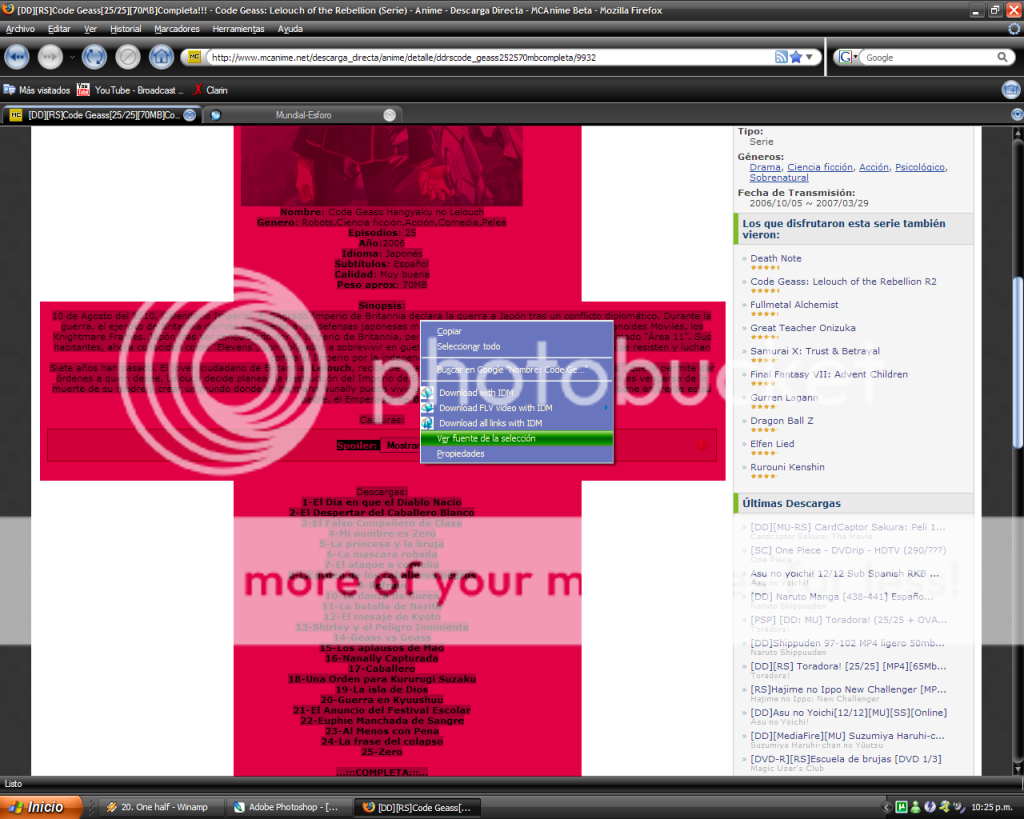Close the Code Geass tab
1024x819 pixels.
[189, 115]
